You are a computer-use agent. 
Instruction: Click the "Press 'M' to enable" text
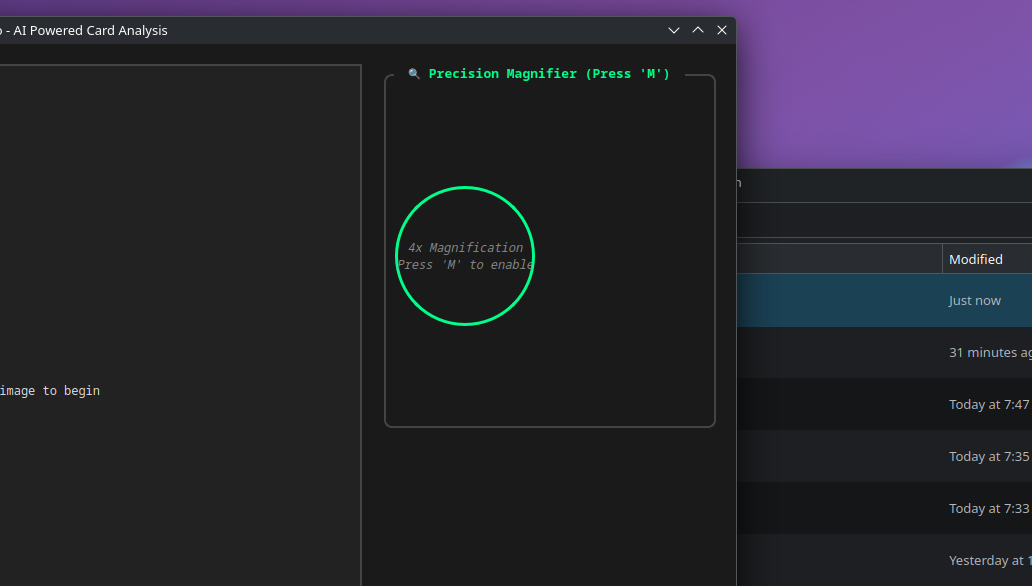465,265
